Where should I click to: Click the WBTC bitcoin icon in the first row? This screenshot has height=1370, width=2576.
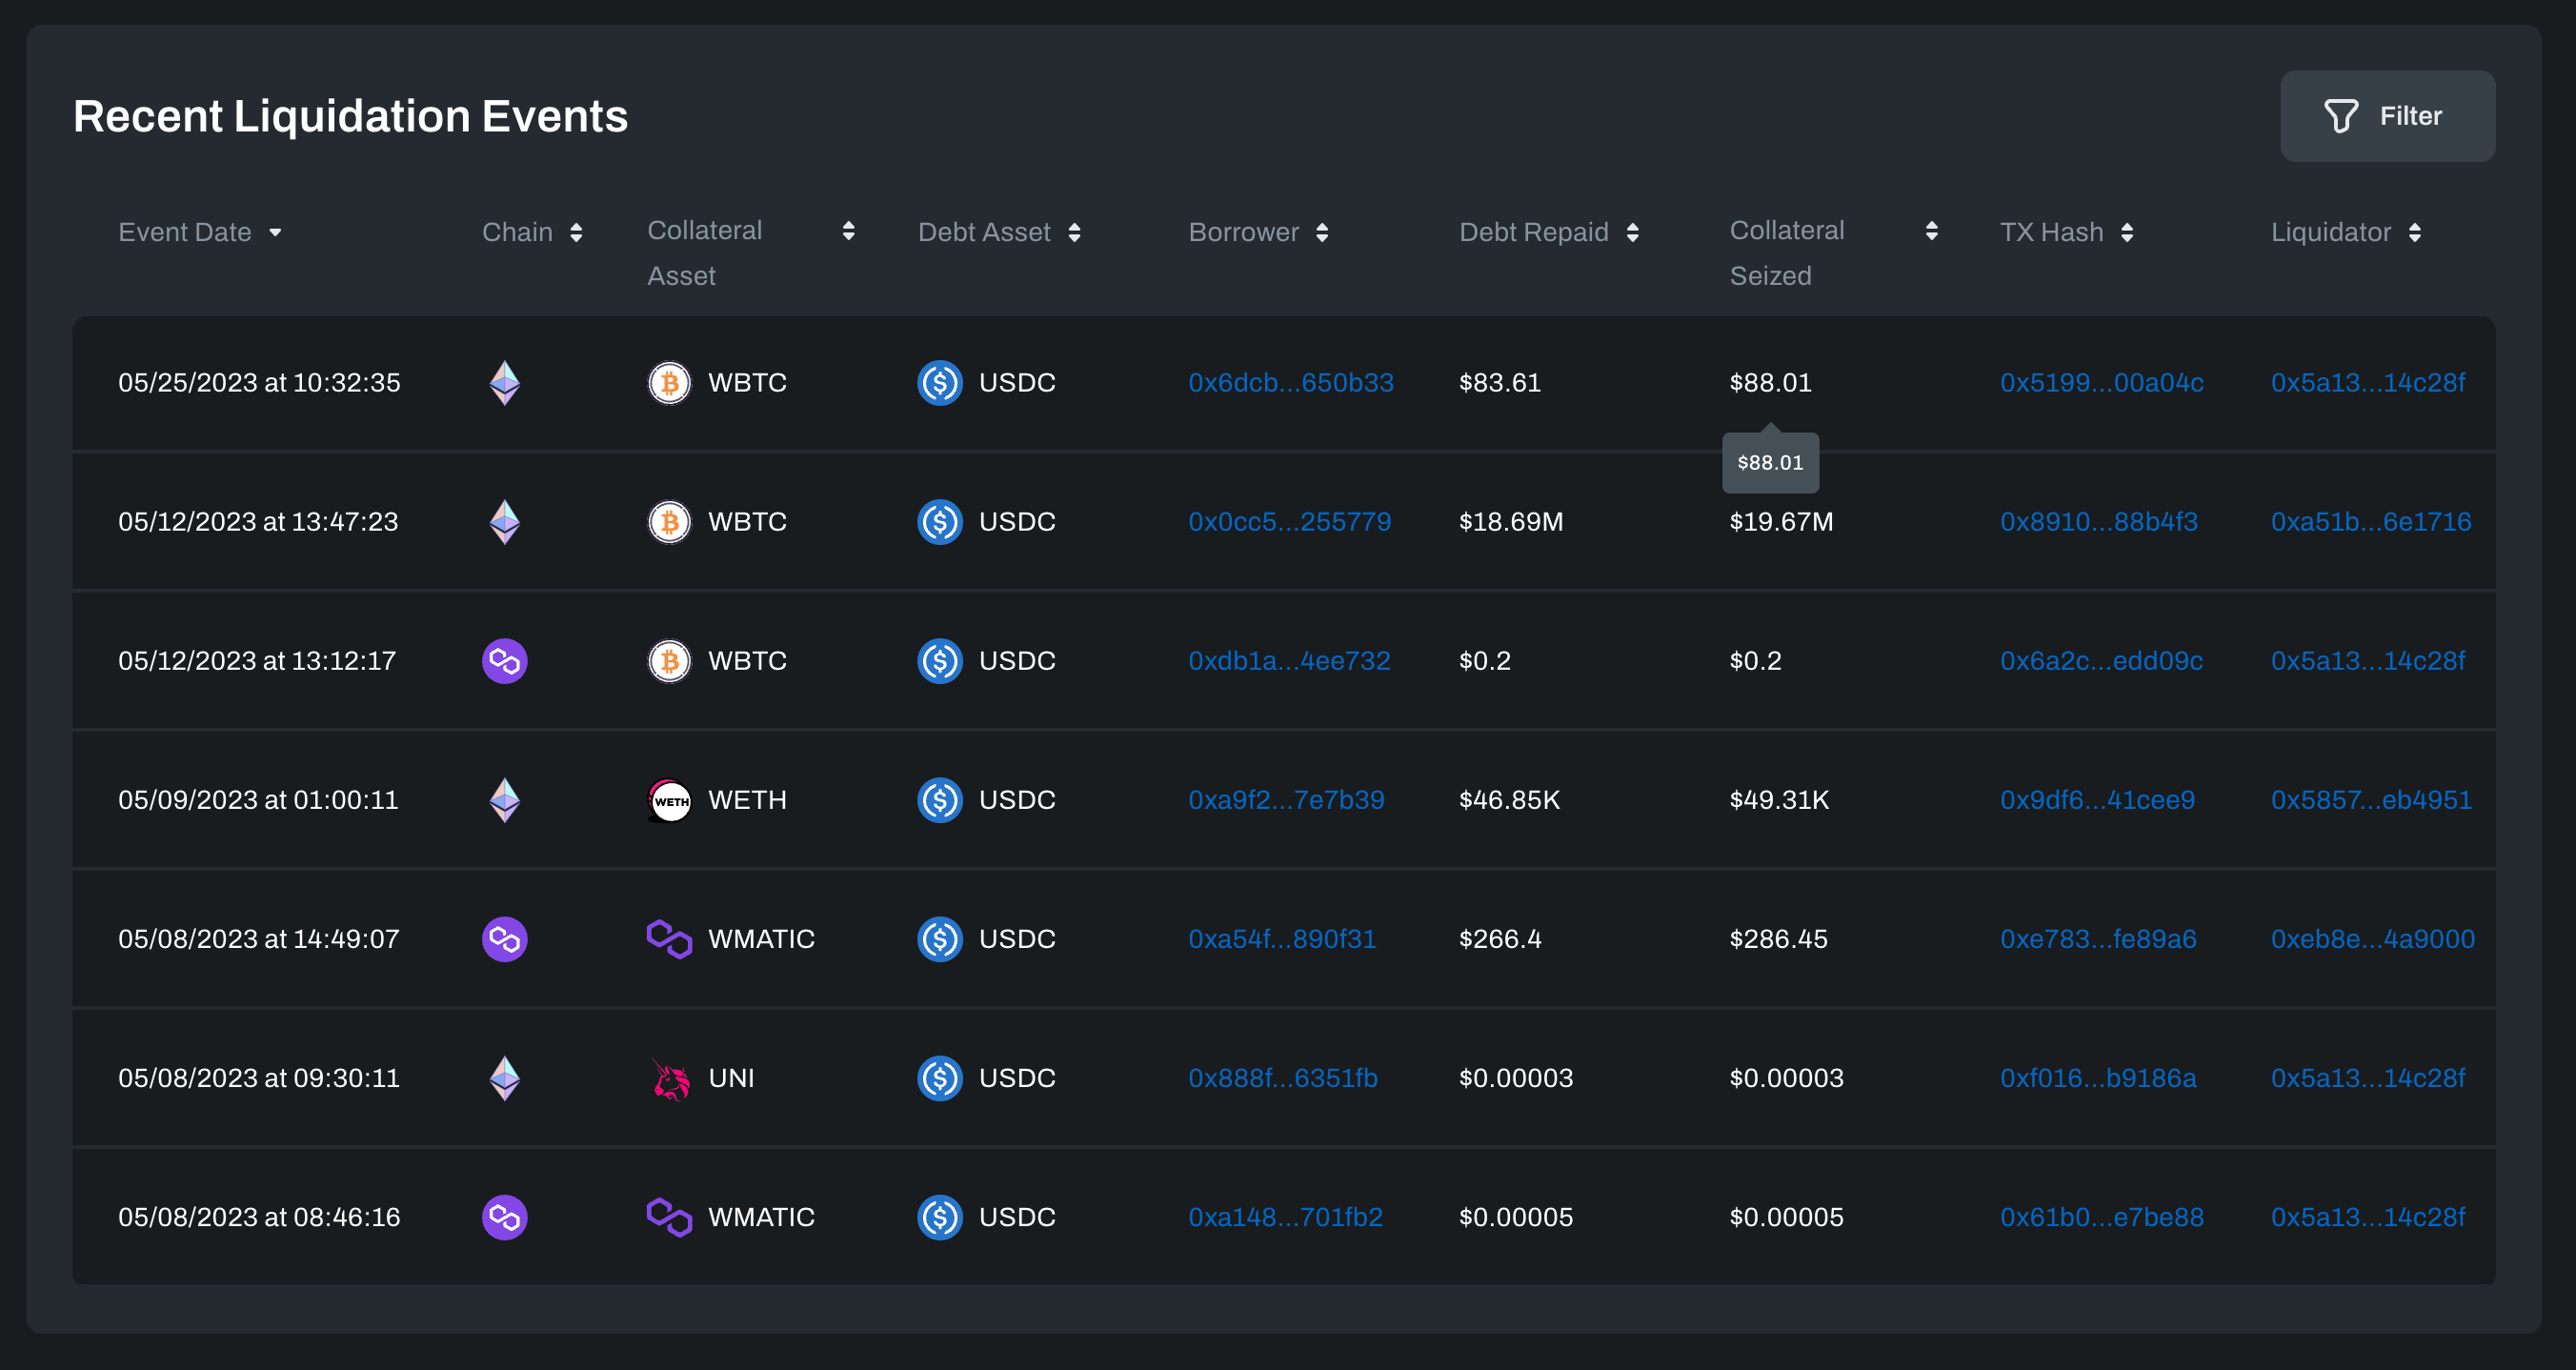pyautogui.click(x=669, y=383)
